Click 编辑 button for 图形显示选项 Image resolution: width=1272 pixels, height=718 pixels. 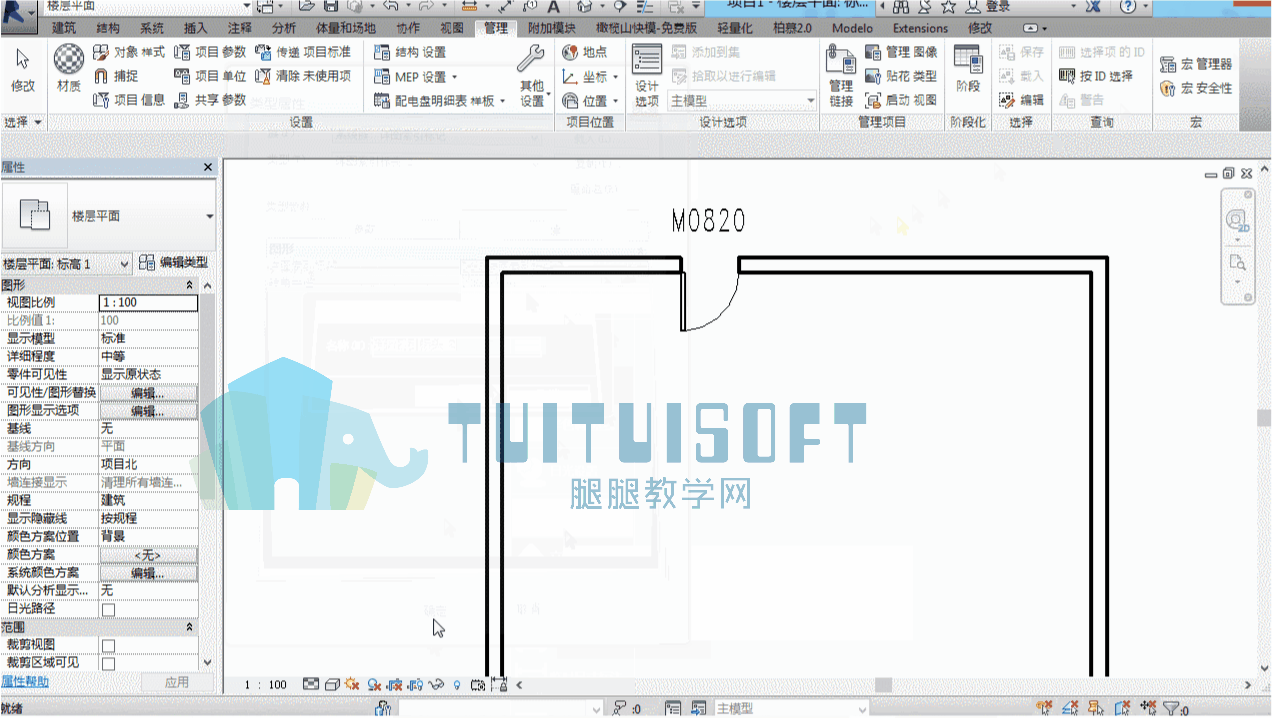[148, 411]
